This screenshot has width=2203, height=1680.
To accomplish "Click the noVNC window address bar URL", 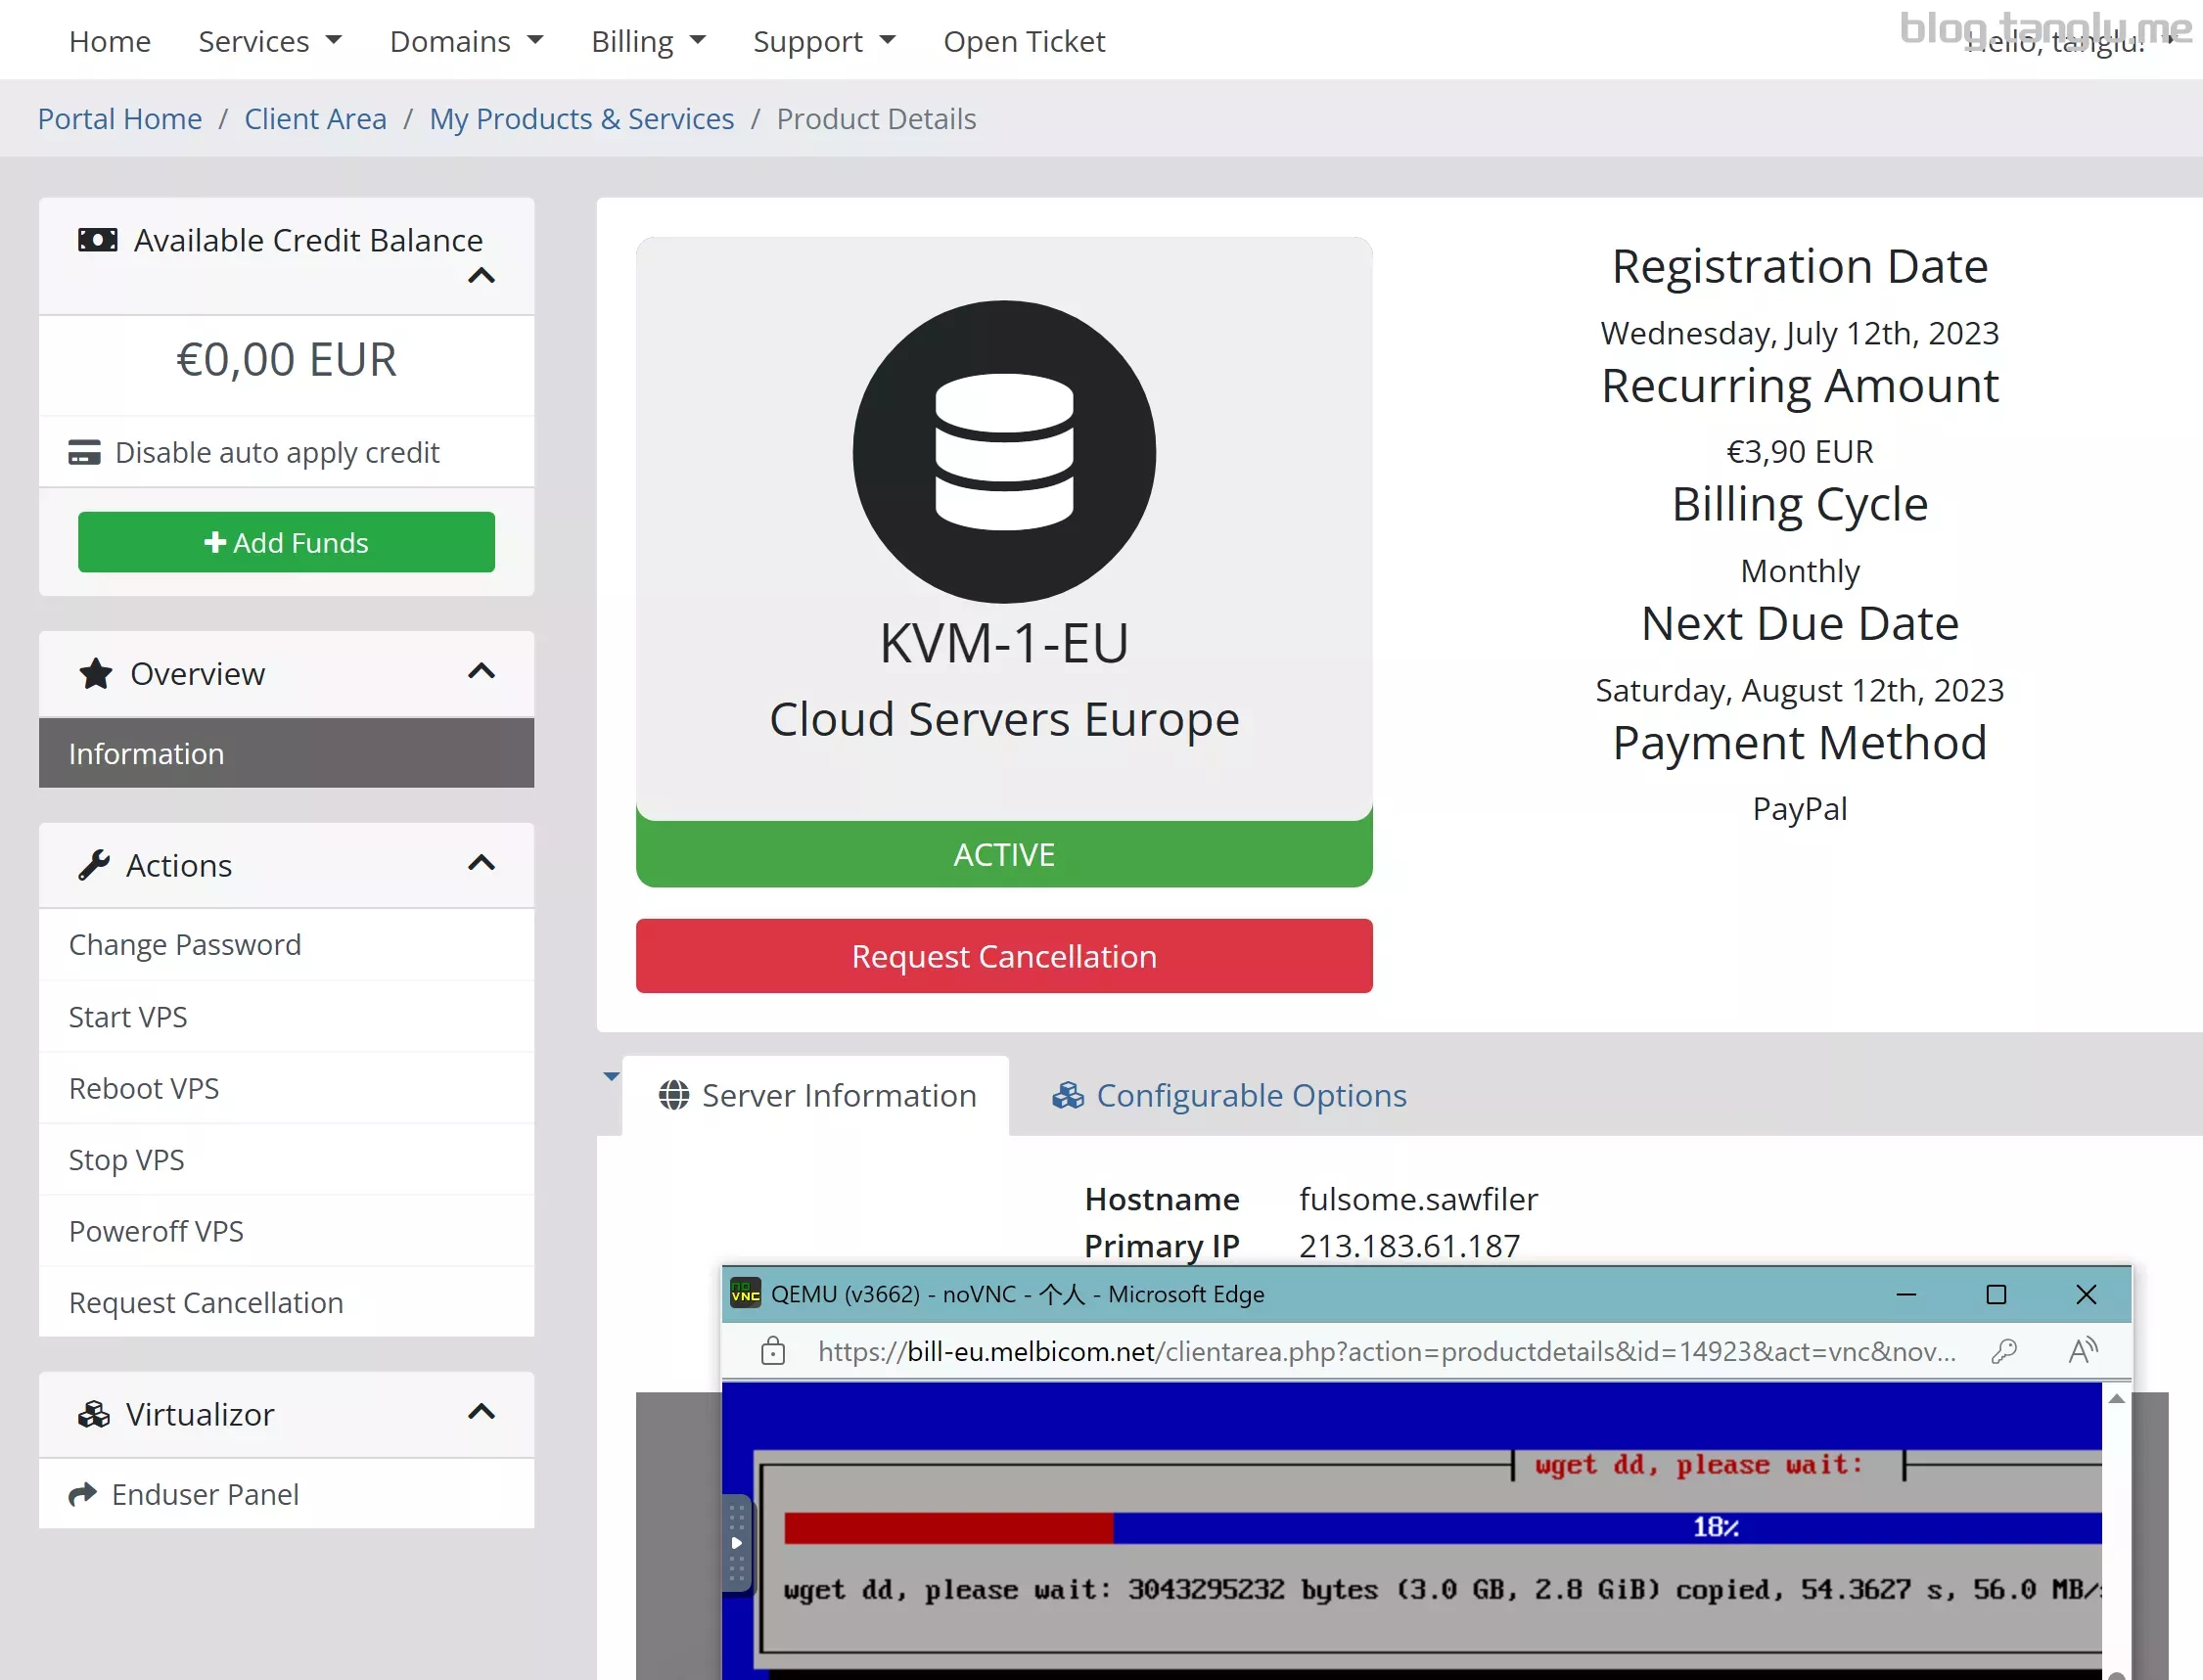I will 1387,1351.
